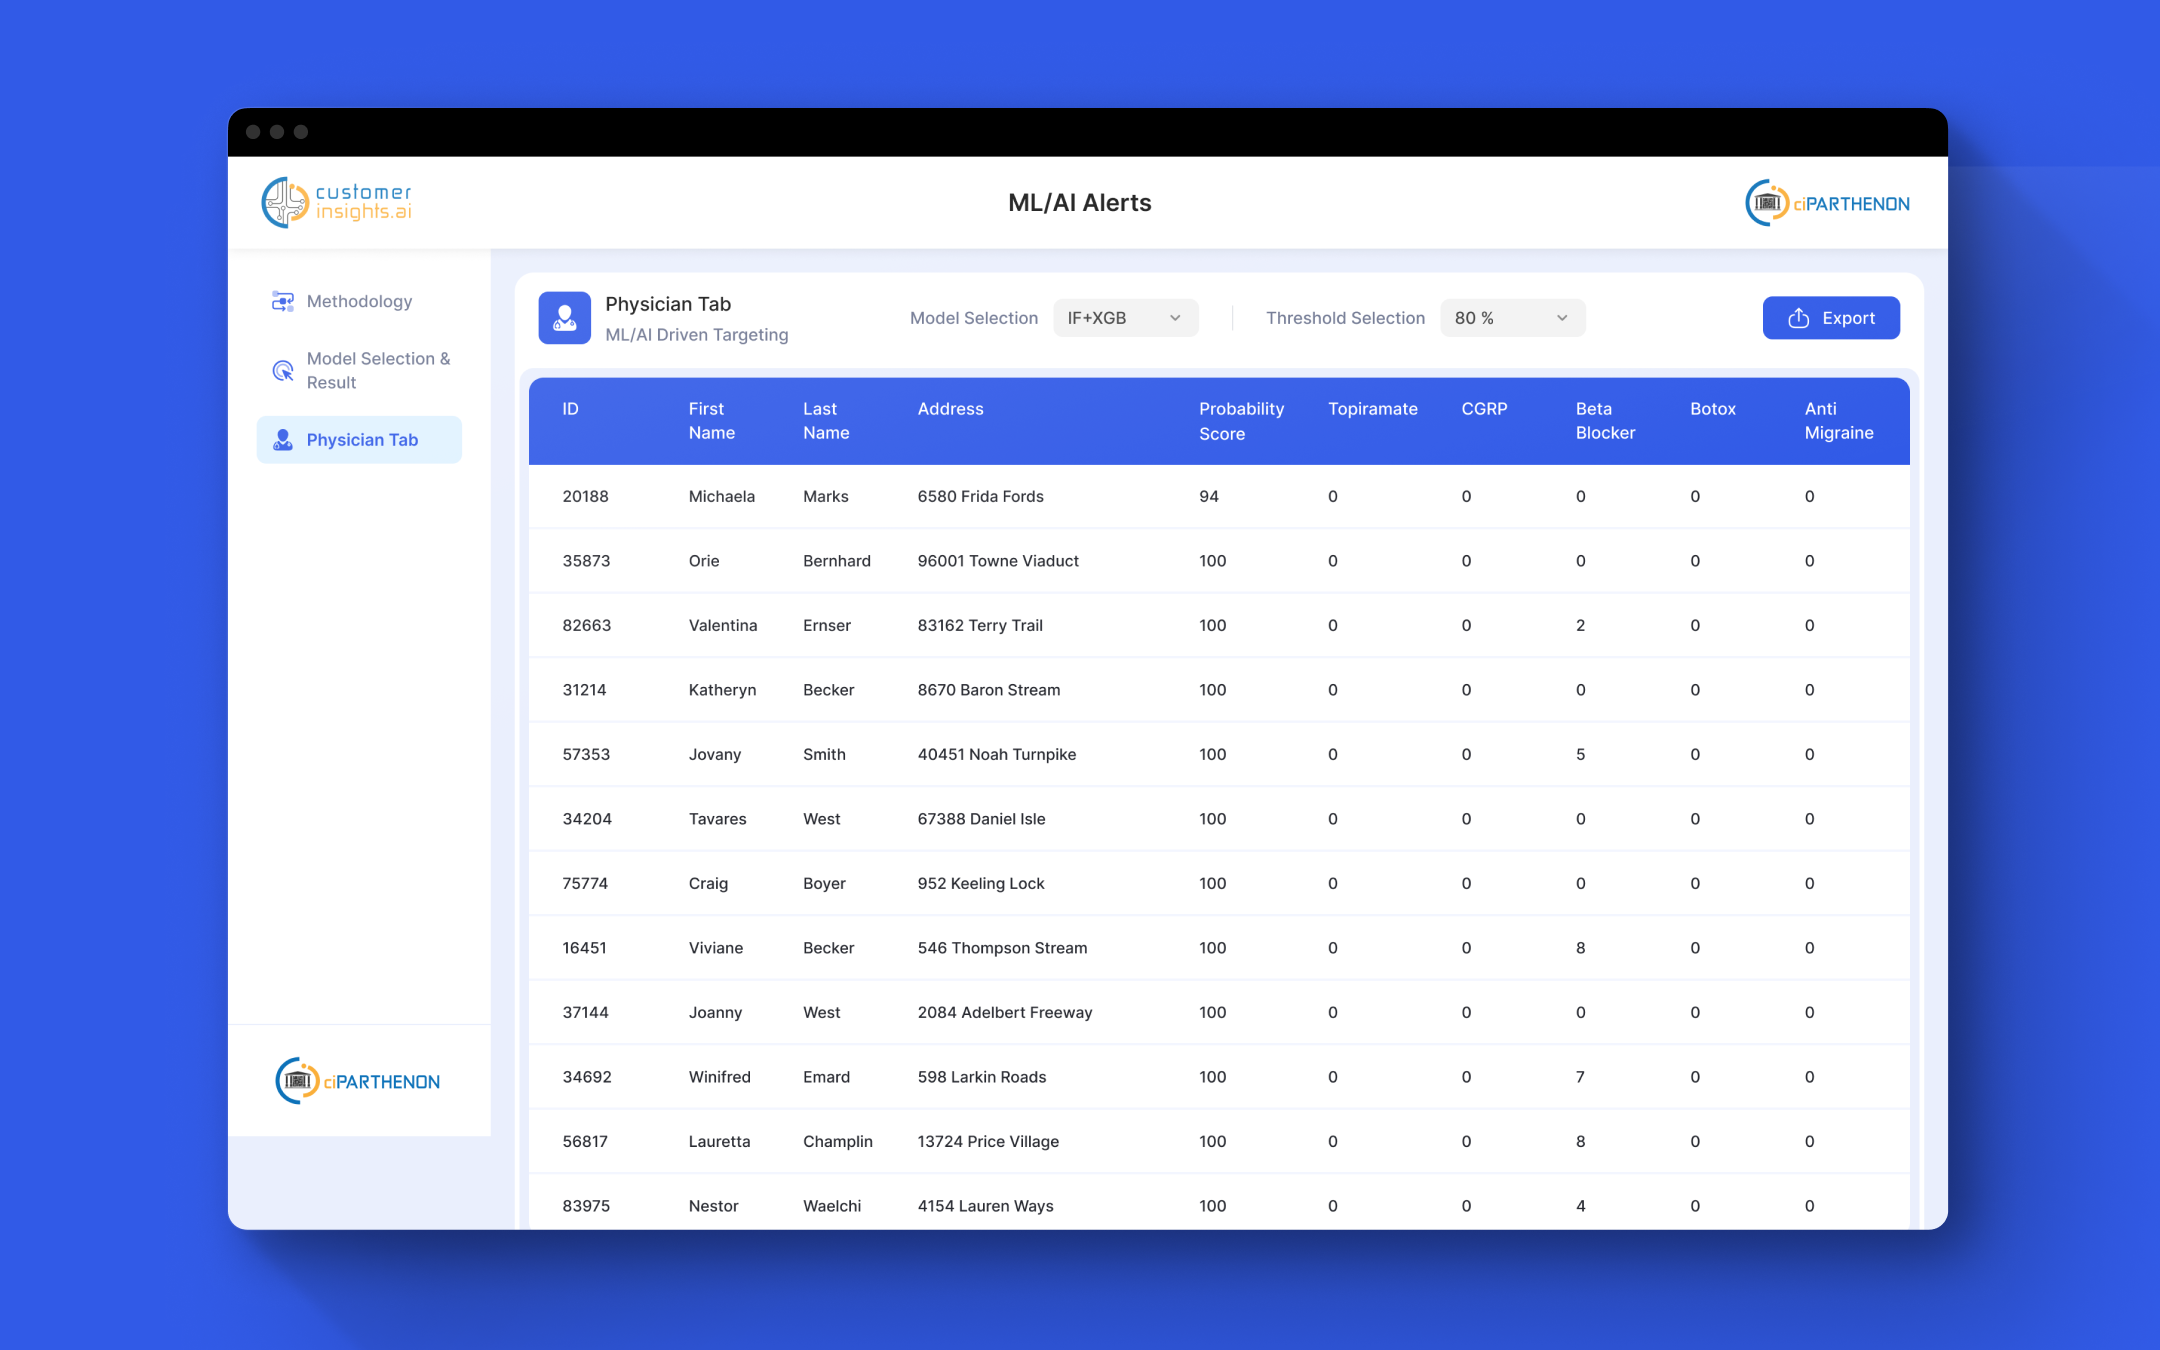Click the Beta Blocker column header
Image resolution: width=2160 pixels, height=1350 pixels.
1604,421
